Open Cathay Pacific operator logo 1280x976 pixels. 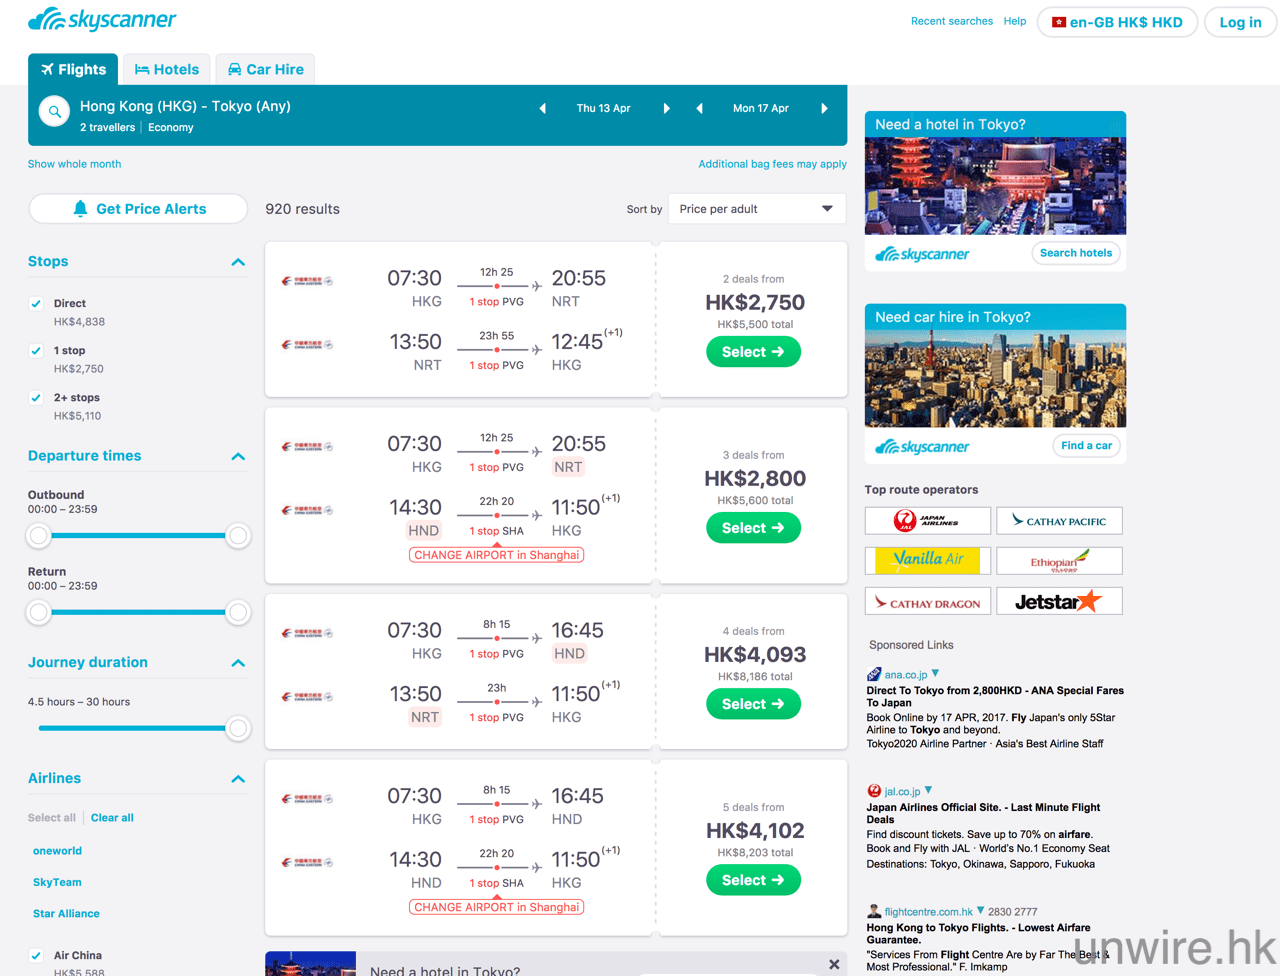click(x=1058, y=521)
